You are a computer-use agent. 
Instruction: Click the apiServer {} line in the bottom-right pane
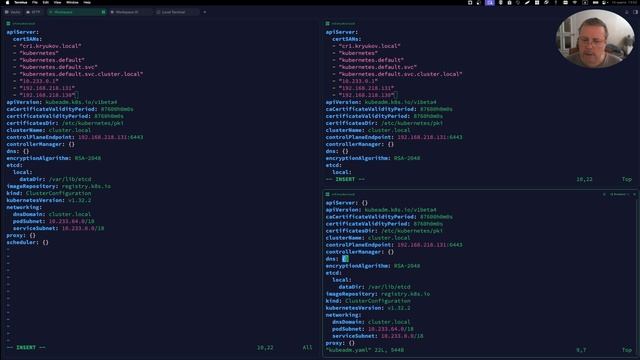347,202
